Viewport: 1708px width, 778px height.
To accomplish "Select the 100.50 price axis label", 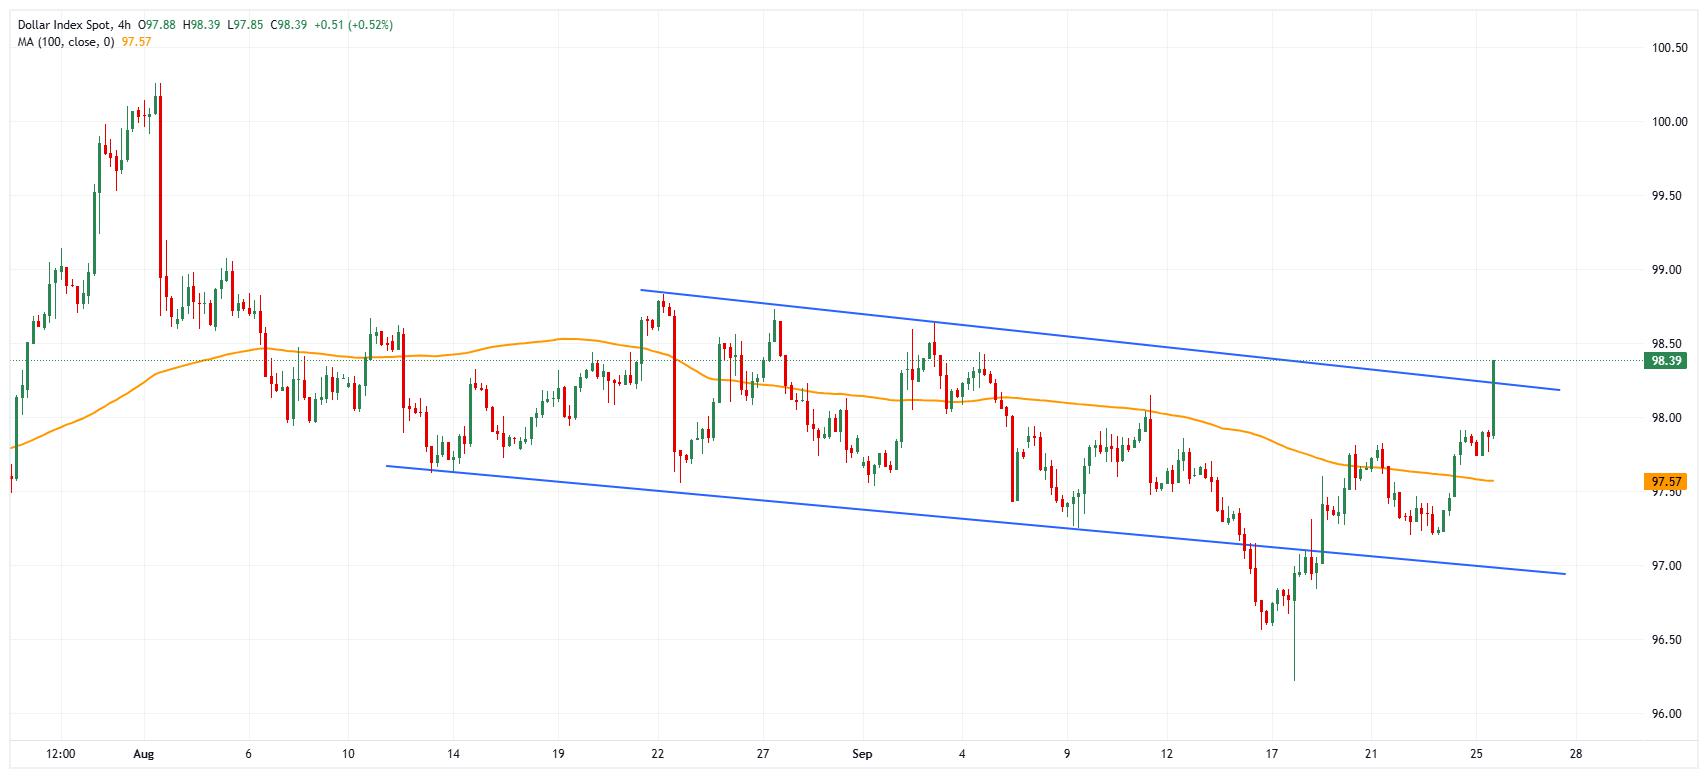I will (x=1670, y=48).
